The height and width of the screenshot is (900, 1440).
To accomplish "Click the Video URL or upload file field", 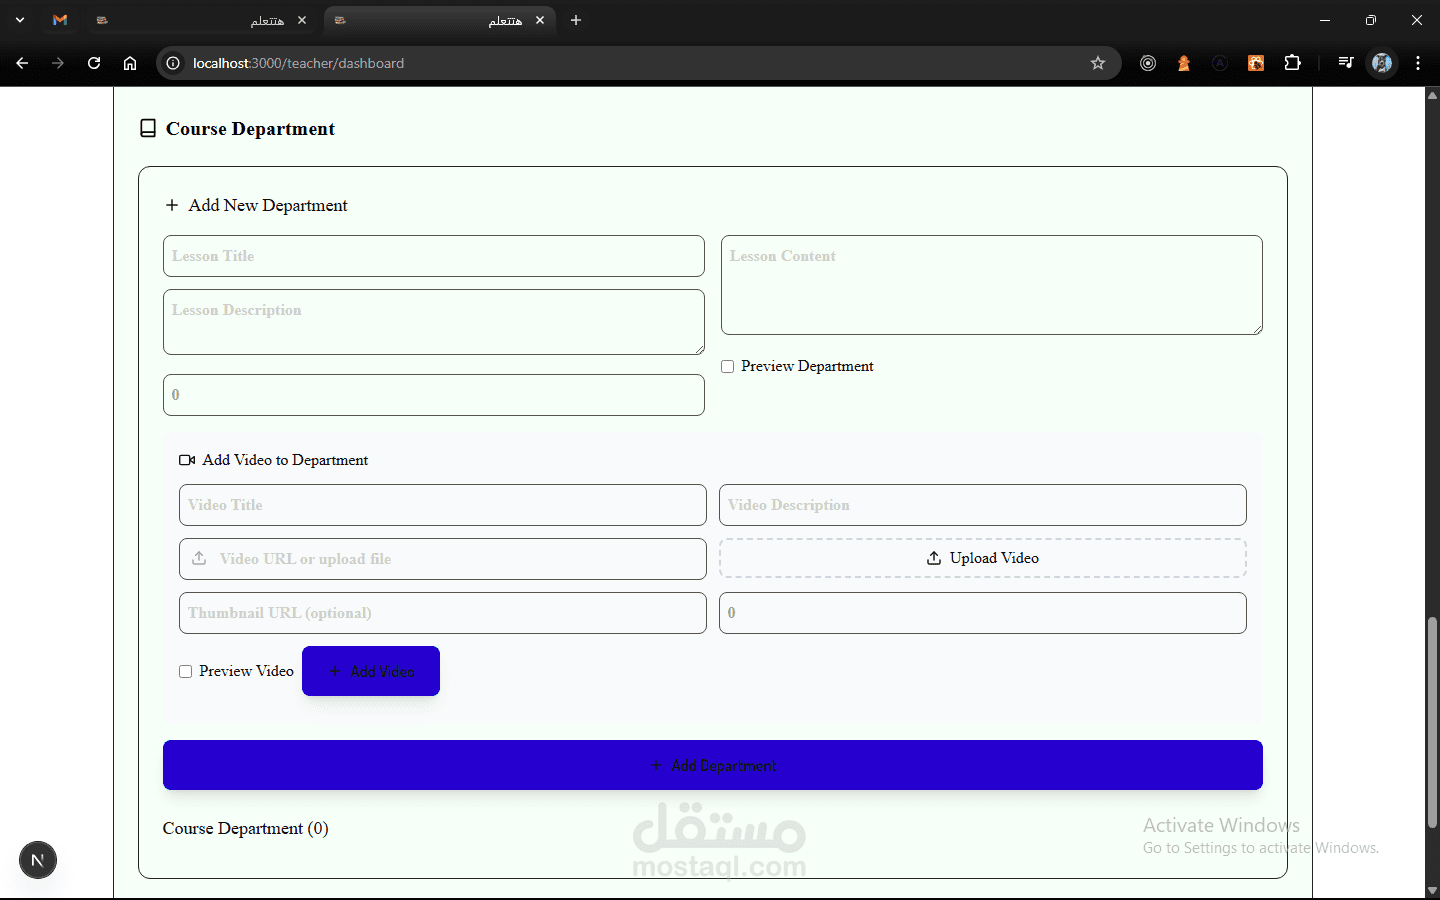I will click(x=443, y=559).
